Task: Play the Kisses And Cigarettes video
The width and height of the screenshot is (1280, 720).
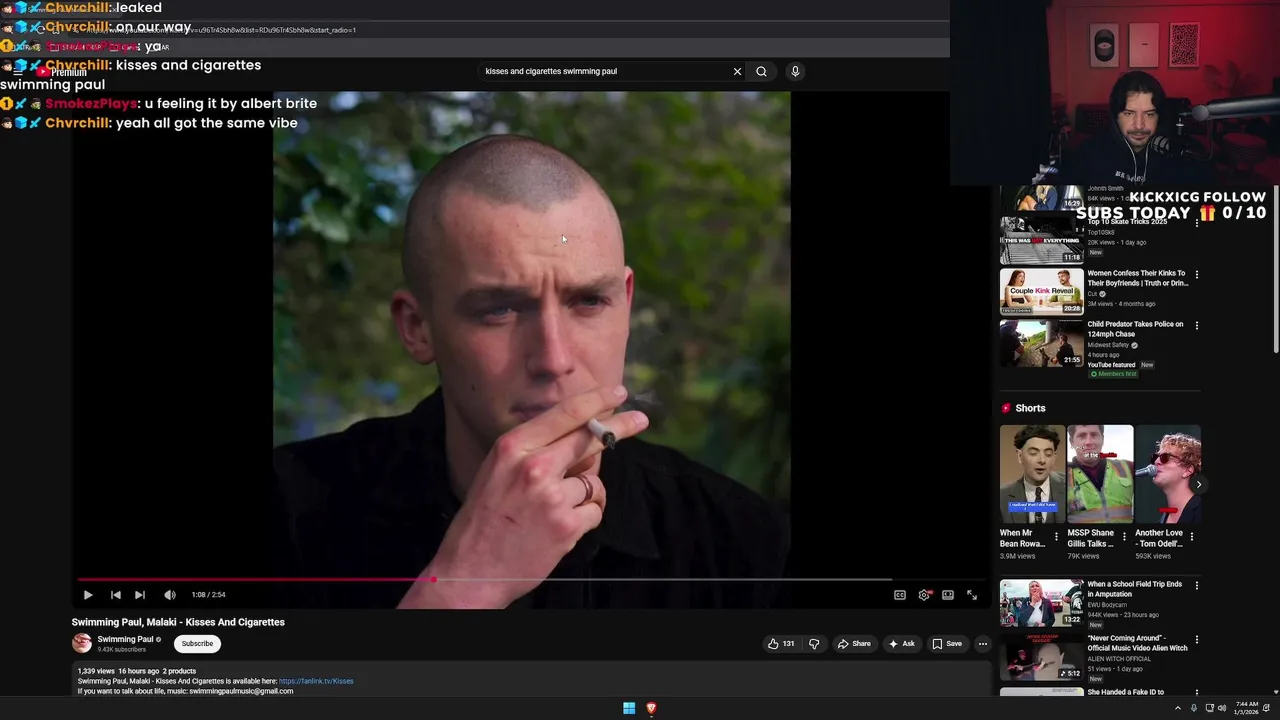Action: coord(88,595)
